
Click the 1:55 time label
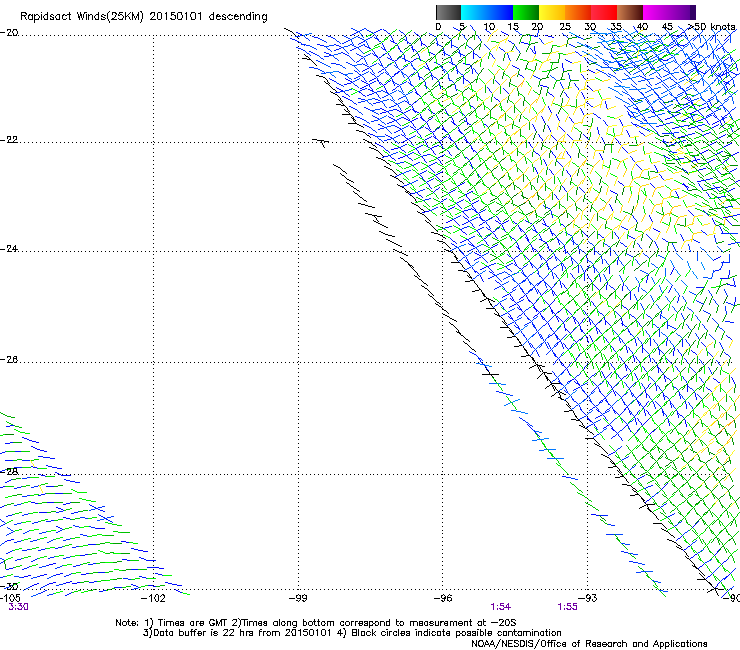point(567,607)
